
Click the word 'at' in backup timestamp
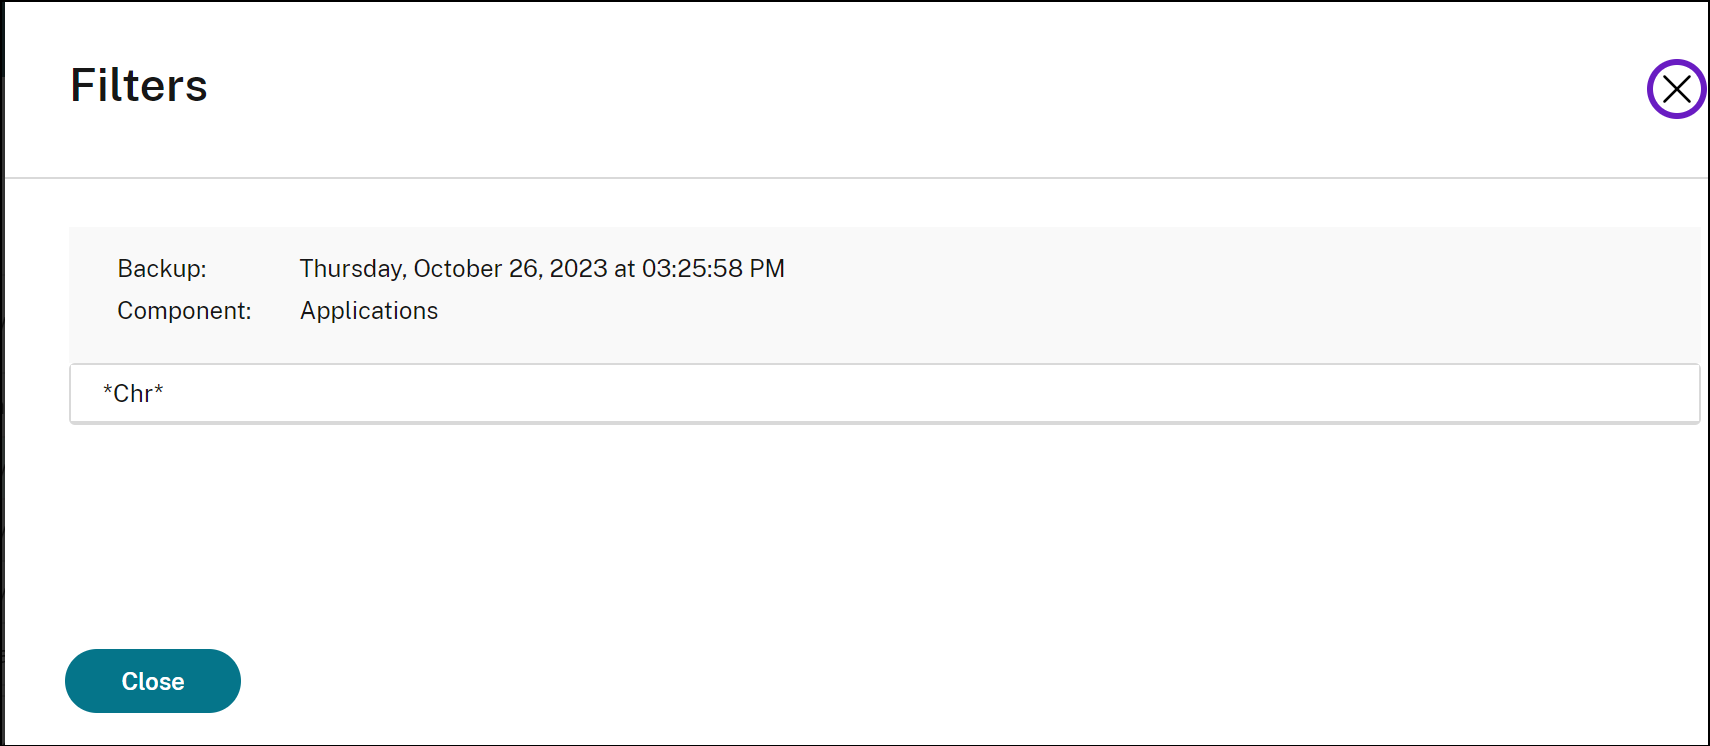coord(625,269)
